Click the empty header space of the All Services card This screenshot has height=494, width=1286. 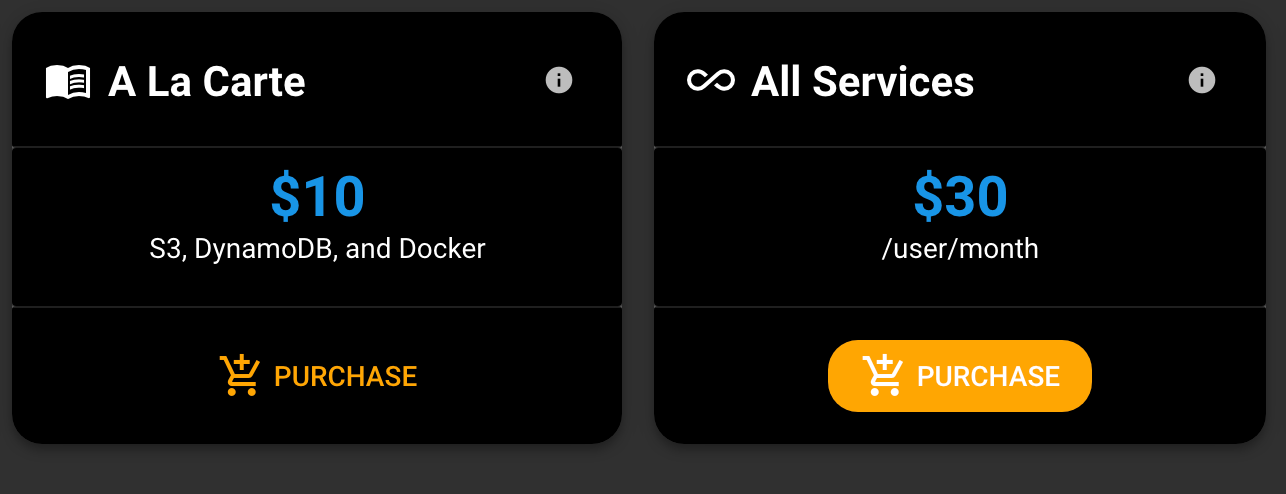click(1080, 80)
